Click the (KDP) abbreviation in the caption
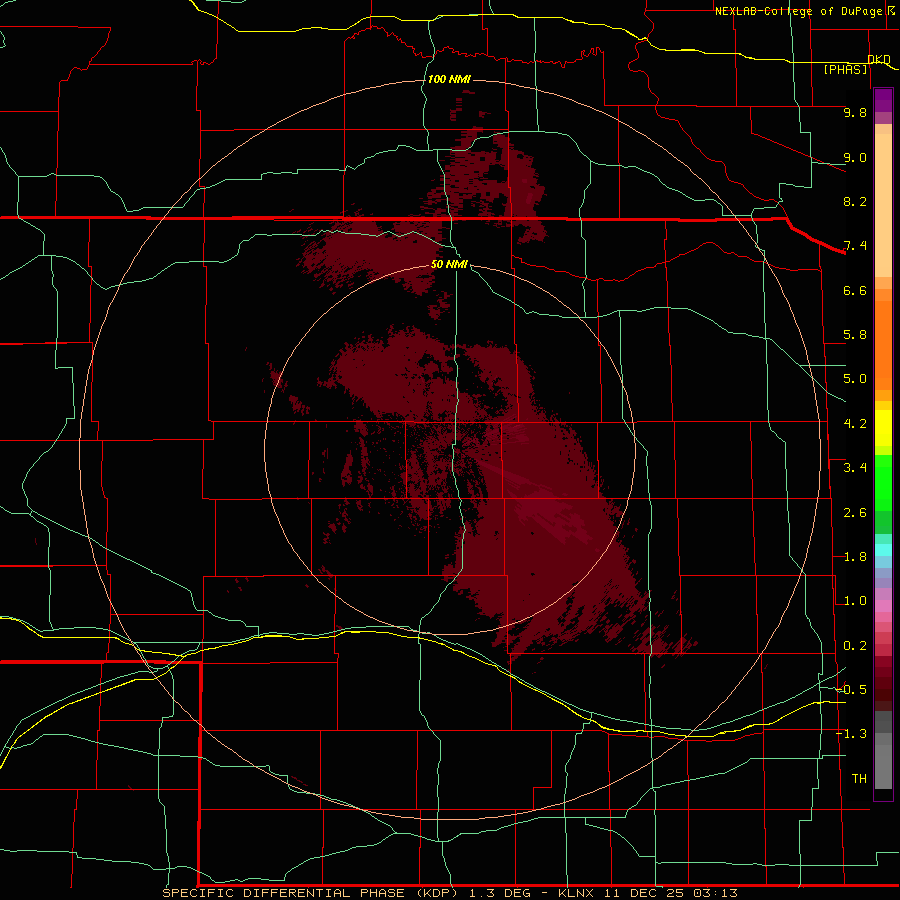 [438, 893]
